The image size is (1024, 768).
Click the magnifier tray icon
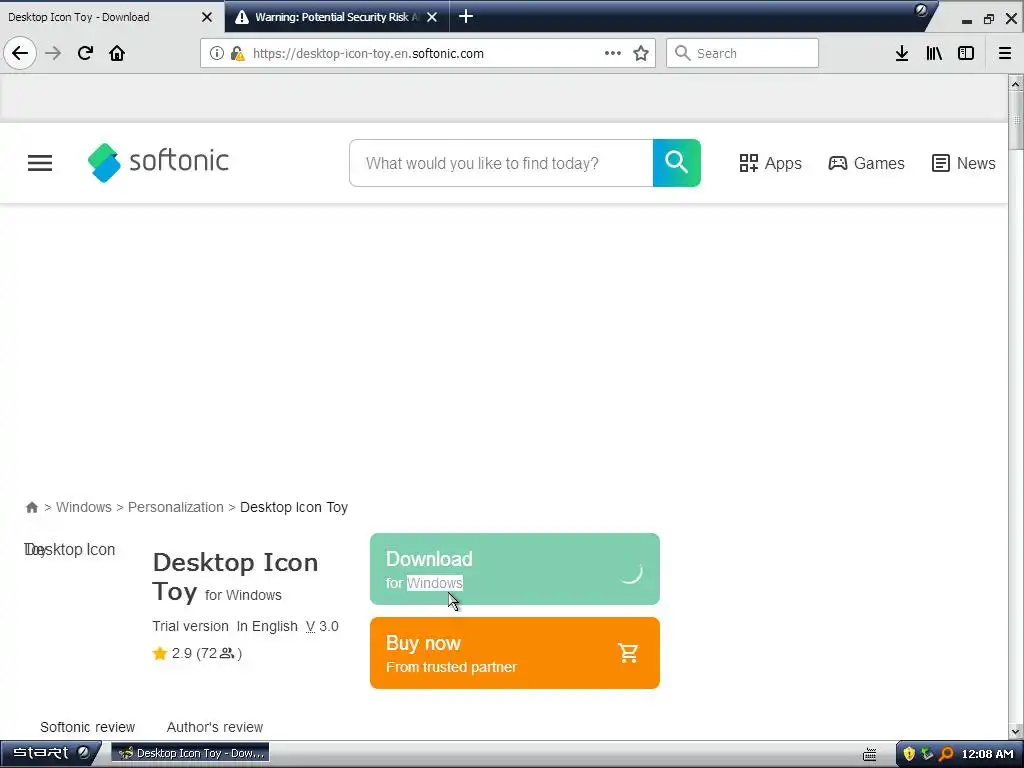pos(946,754)
